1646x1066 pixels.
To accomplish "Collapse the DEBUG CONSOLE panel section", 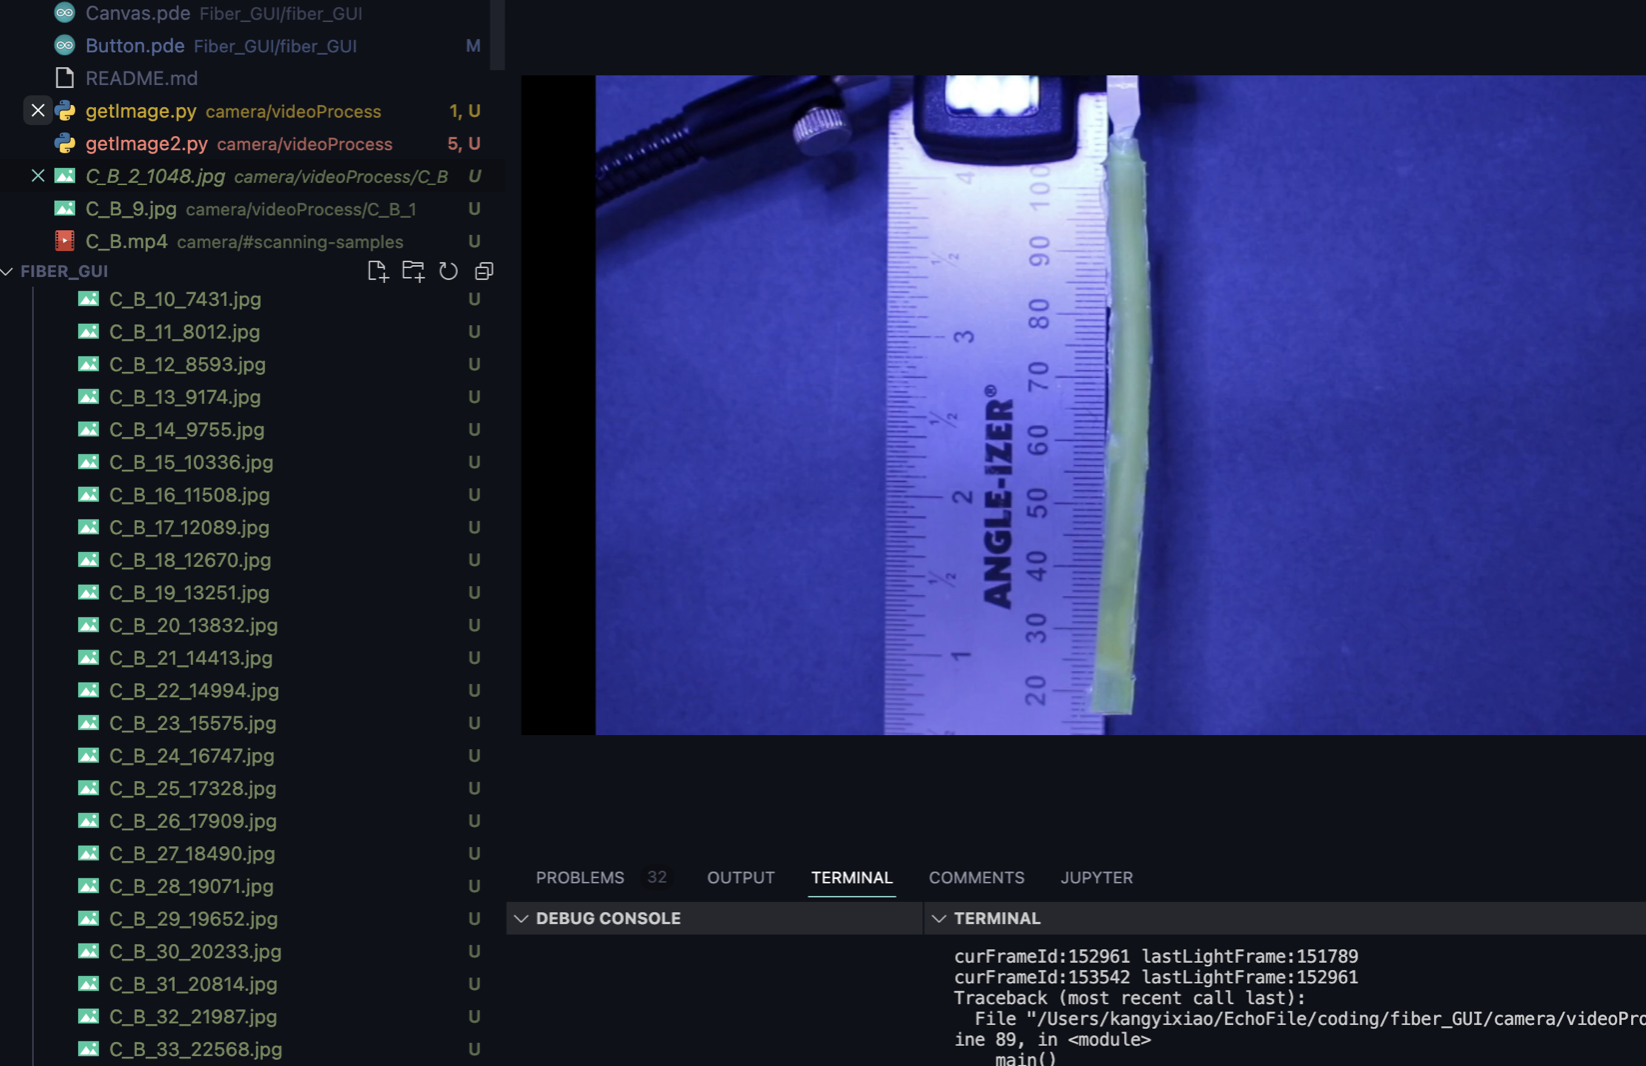I will coord(521,918).
